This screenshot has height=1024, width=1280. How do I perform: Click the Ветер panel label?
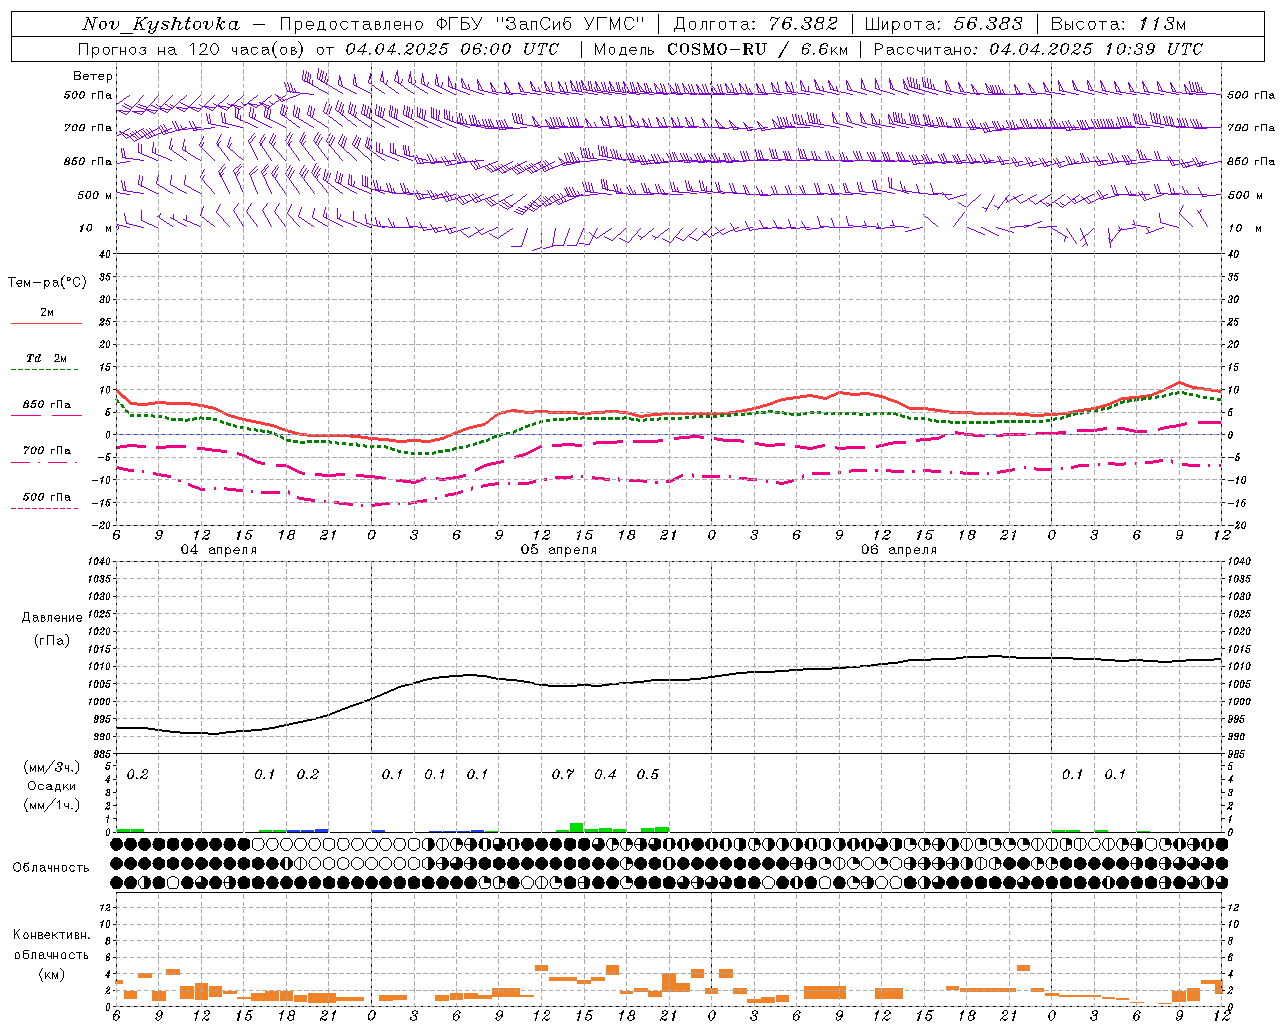pos(93,76)
